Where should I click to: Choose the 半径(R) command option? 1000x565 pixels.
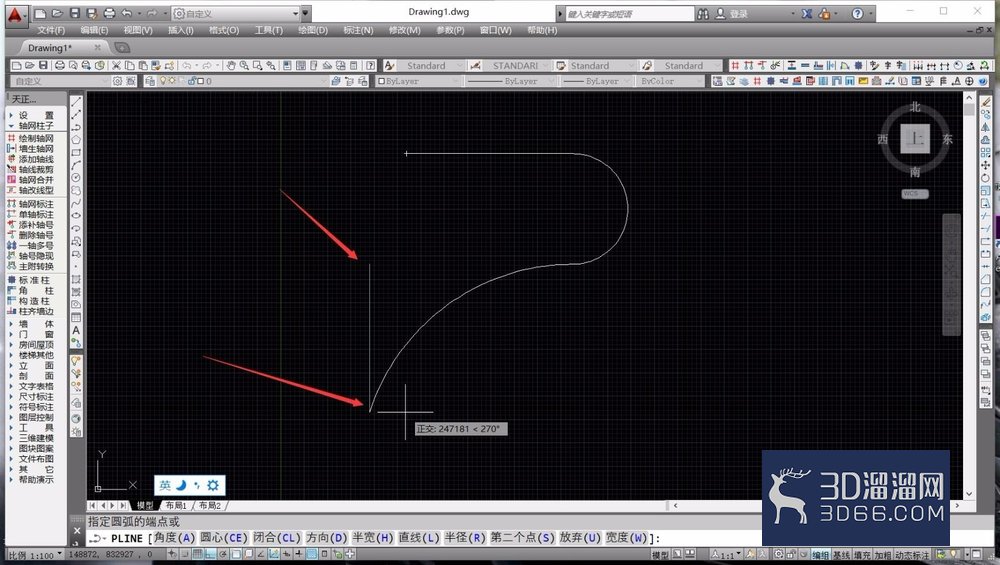pos(465,538)
